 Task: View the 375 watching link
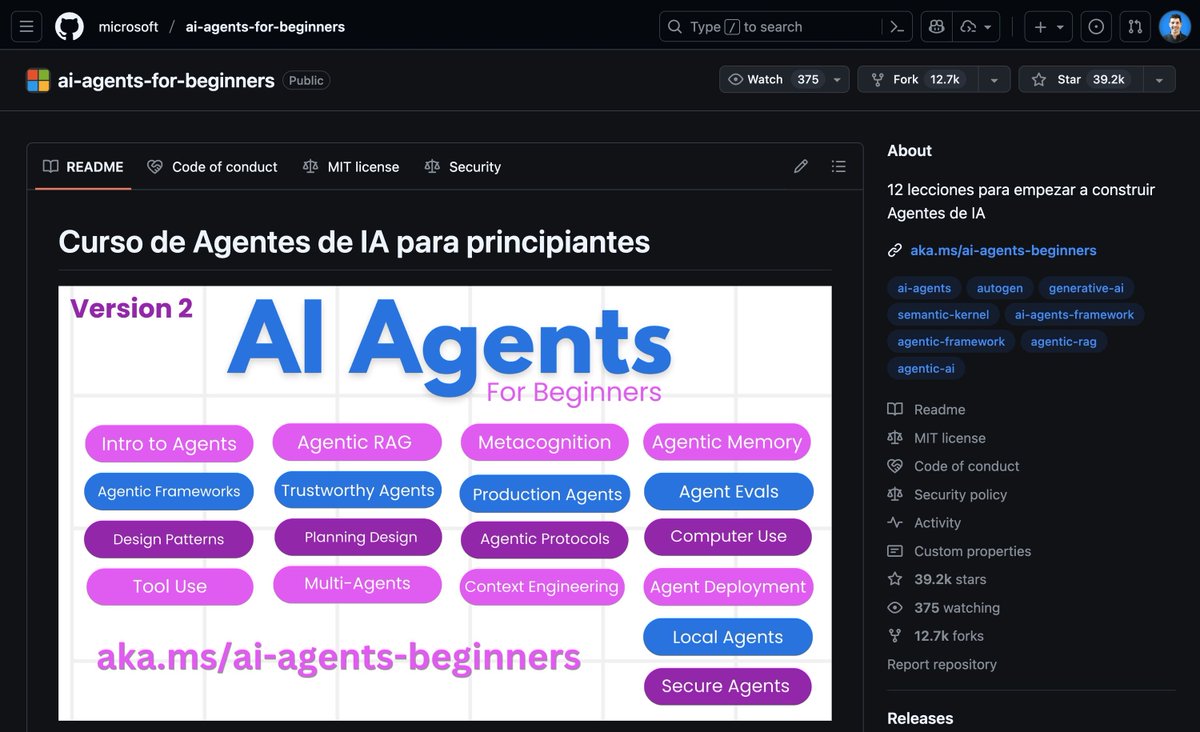point(944,607)
